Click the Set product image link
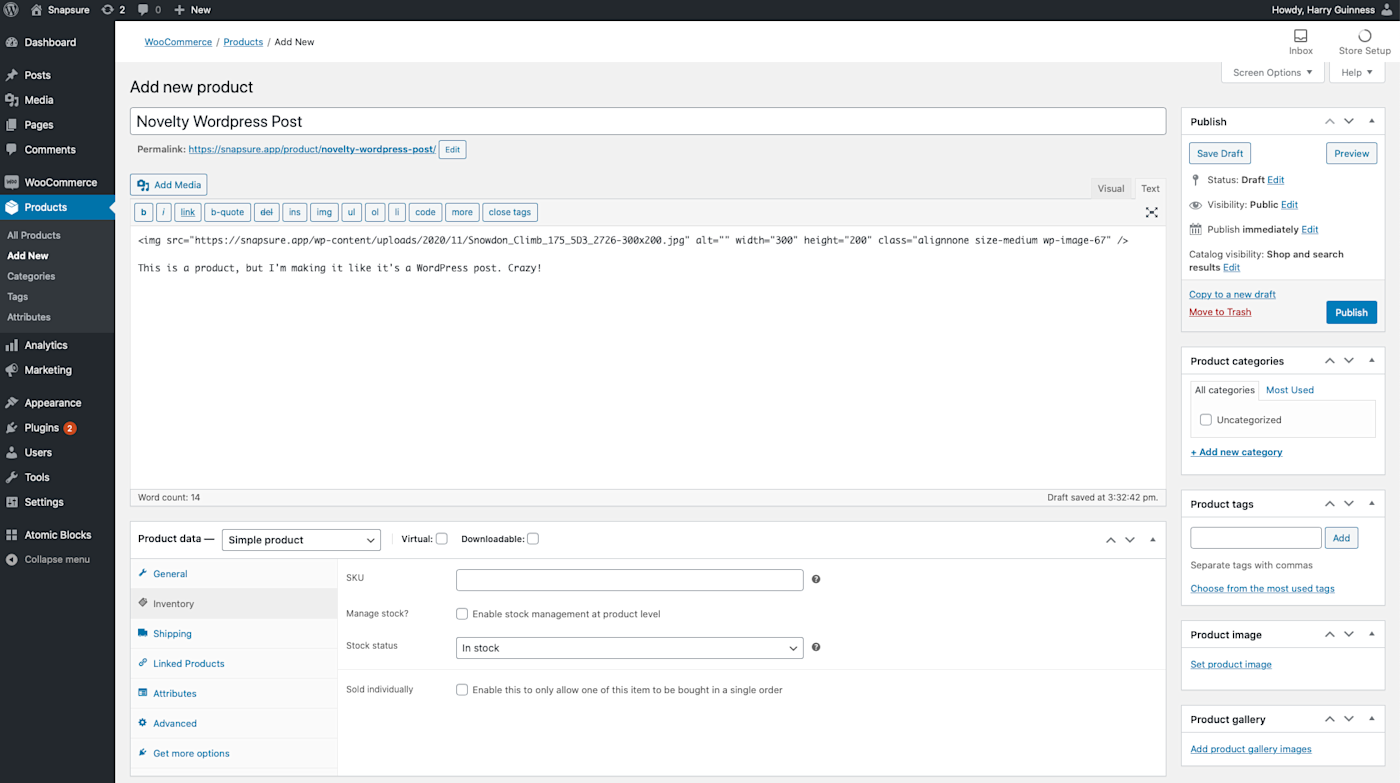 pyautogui.click(x=1231, y=664)
